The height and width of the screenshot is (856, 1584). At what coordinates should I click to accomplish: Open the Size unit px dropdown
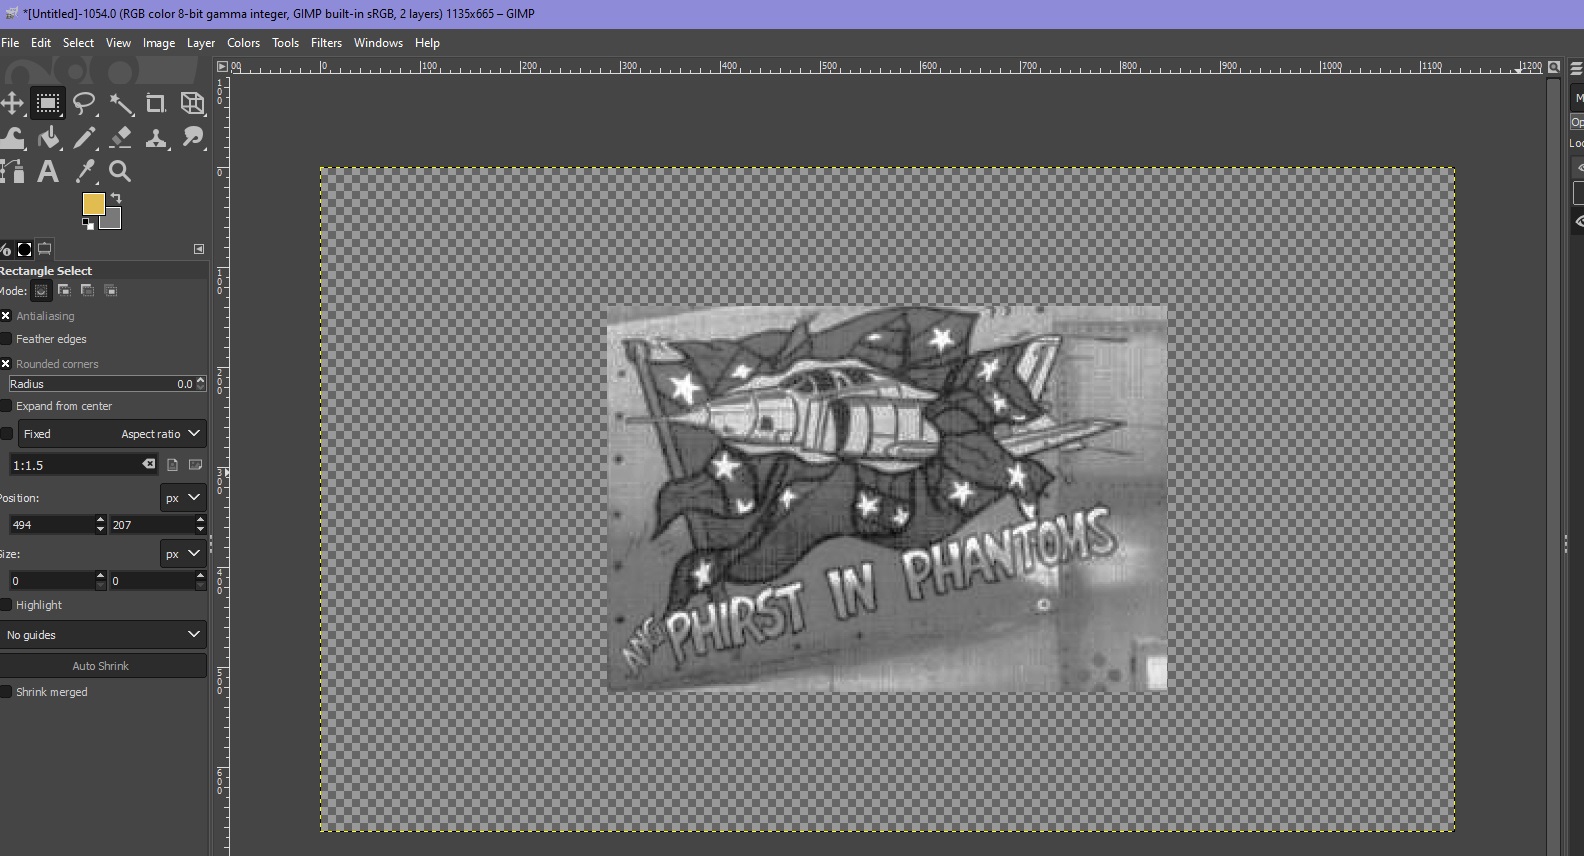(183, 554)
